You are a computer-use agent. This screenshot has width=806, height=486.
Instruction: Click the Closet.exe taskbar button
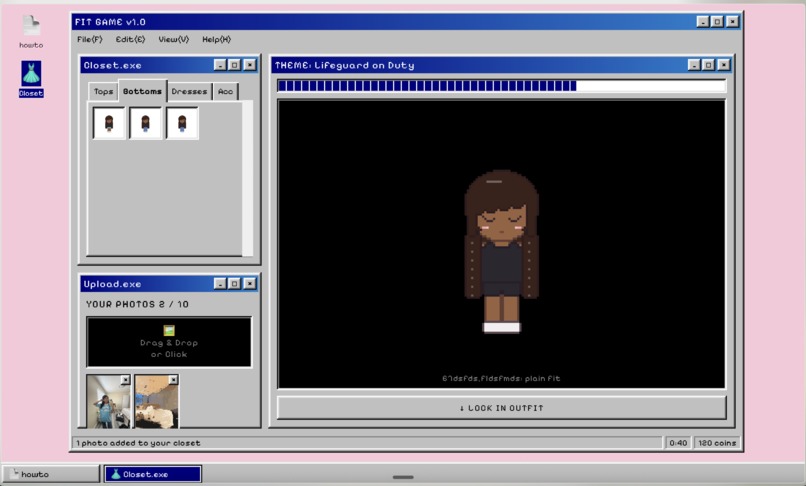(153, 474)
